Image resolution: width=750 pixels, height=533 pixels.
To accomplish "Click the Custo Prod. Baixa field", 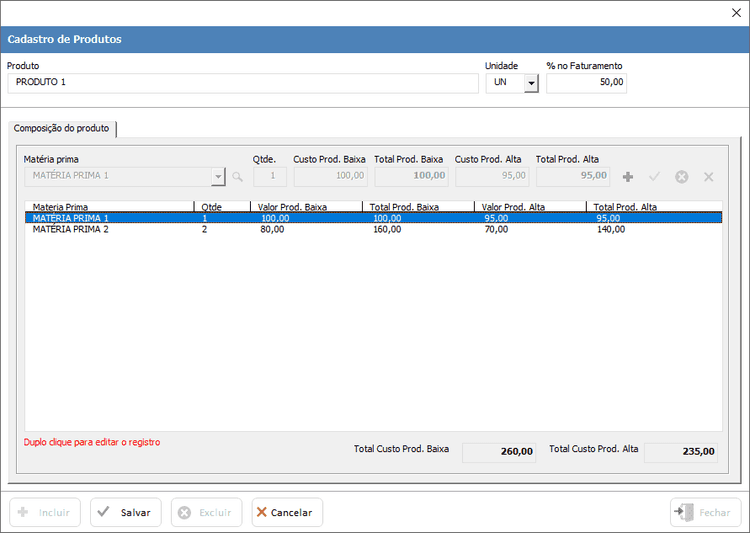I will [x=331, y=176].
